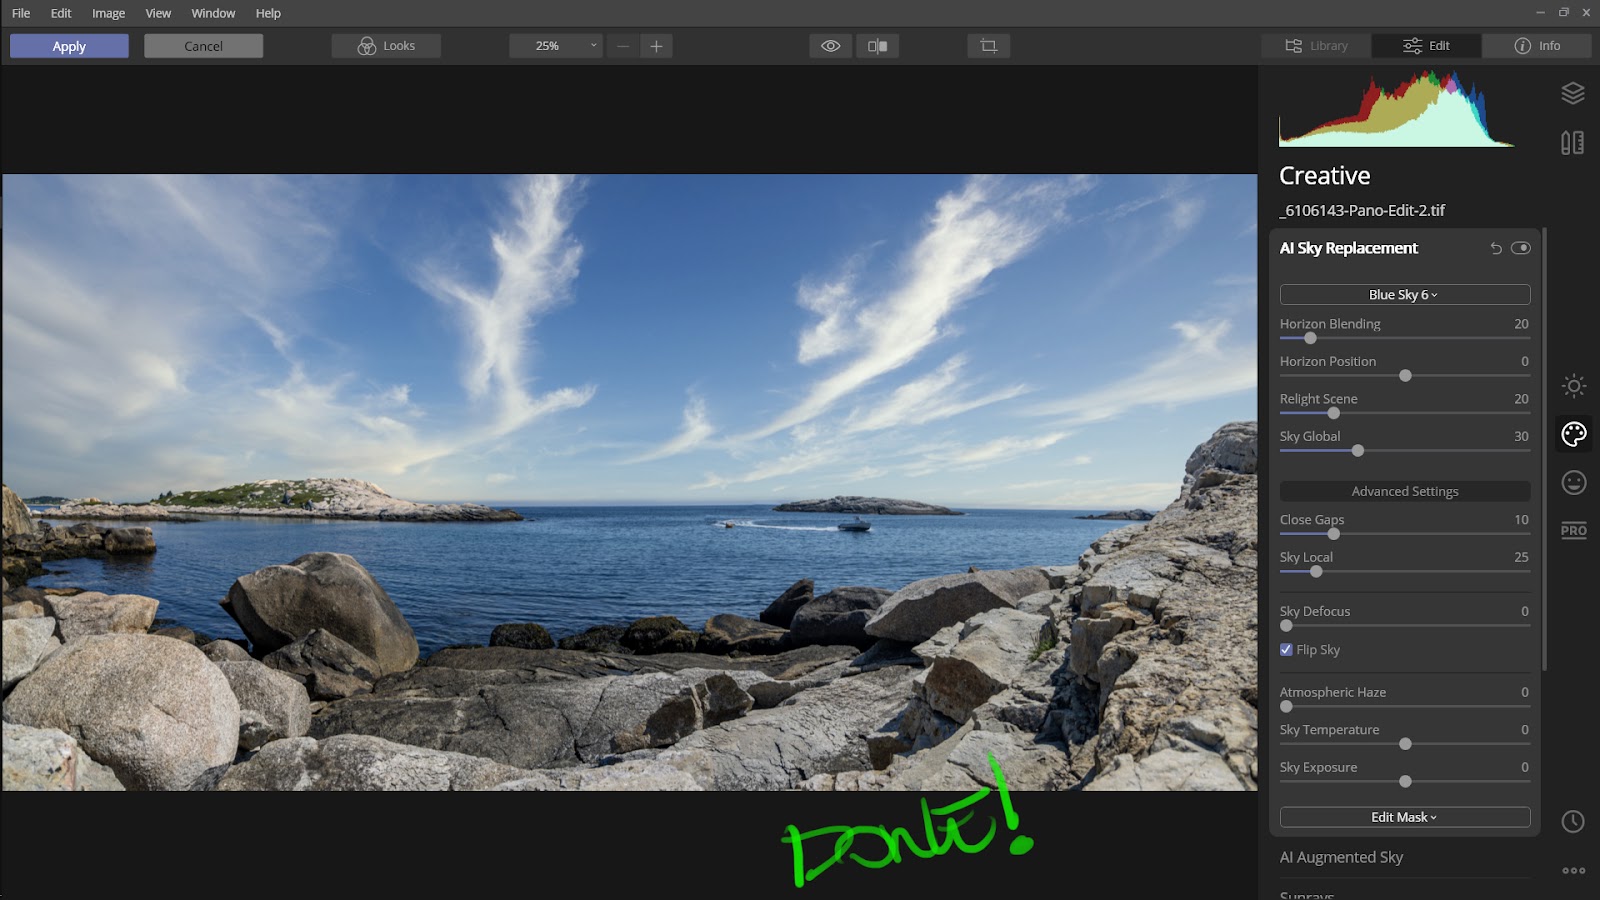The height and width of the screenshot is (900, 1600).
Task: Click the histogram display
Action: tap(1397, 108)
